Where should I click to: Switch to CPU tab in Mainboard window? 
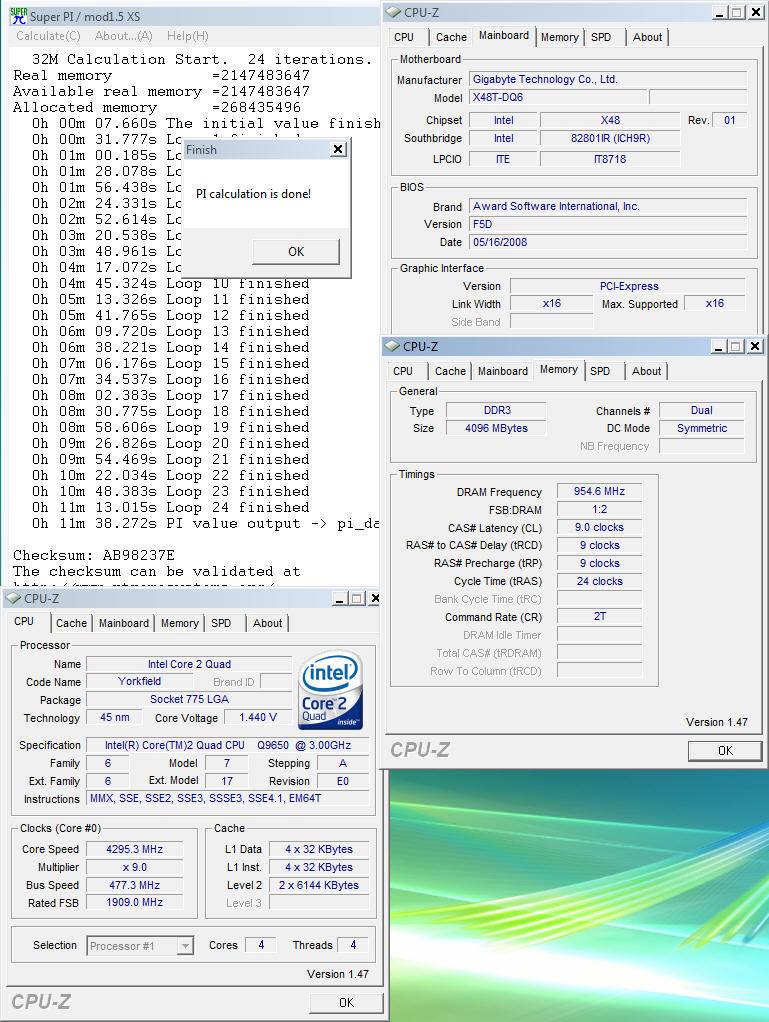(x=404, y=37)
